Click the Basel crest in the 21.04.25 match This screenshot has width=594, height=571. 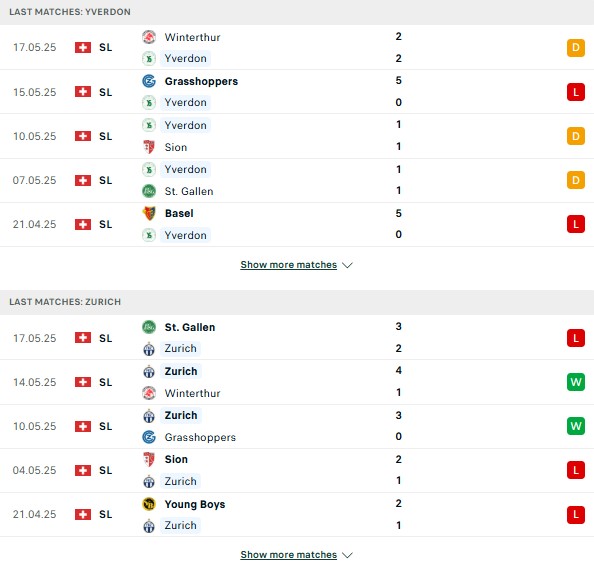coord(149,213)
